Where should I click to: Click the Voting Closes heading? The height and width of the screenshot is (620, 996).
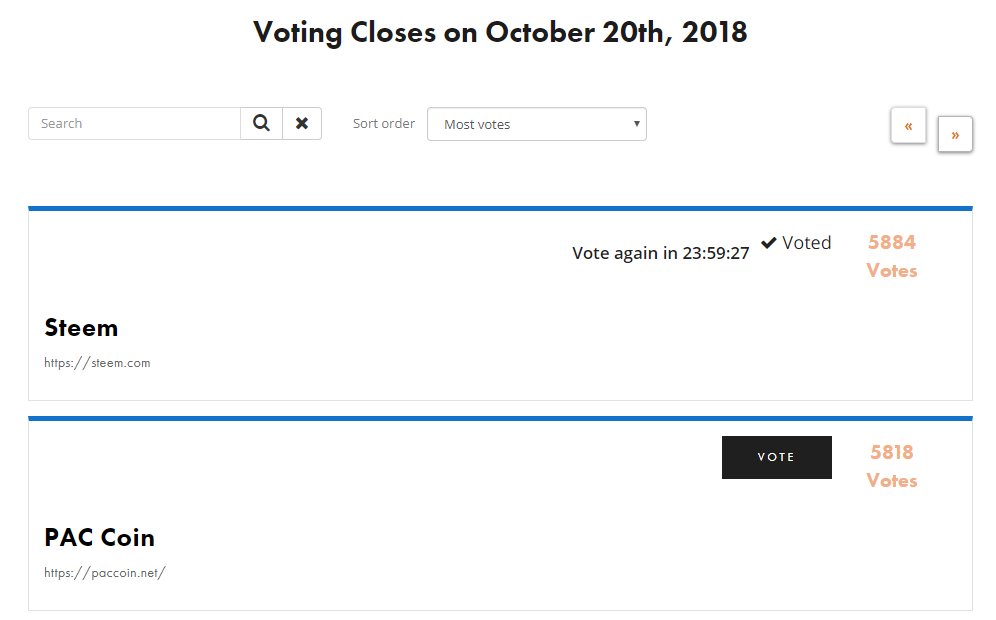click(500, 32)
